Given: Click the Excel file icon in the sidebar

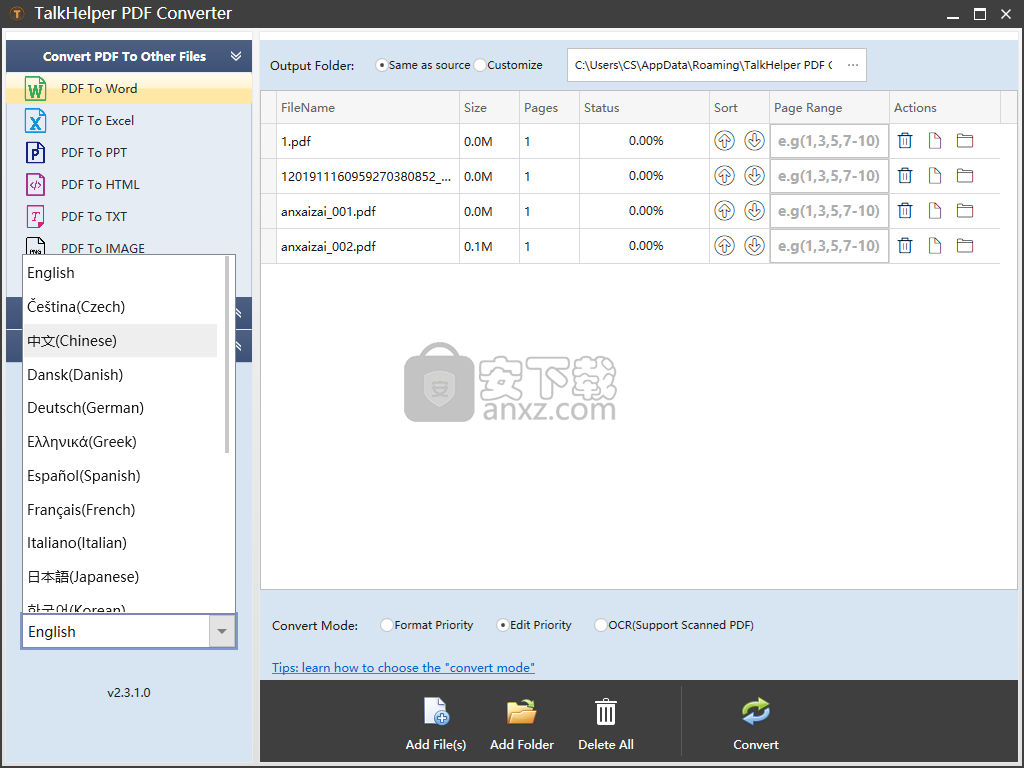Looking at the screenshot, I should coord(35,120).
